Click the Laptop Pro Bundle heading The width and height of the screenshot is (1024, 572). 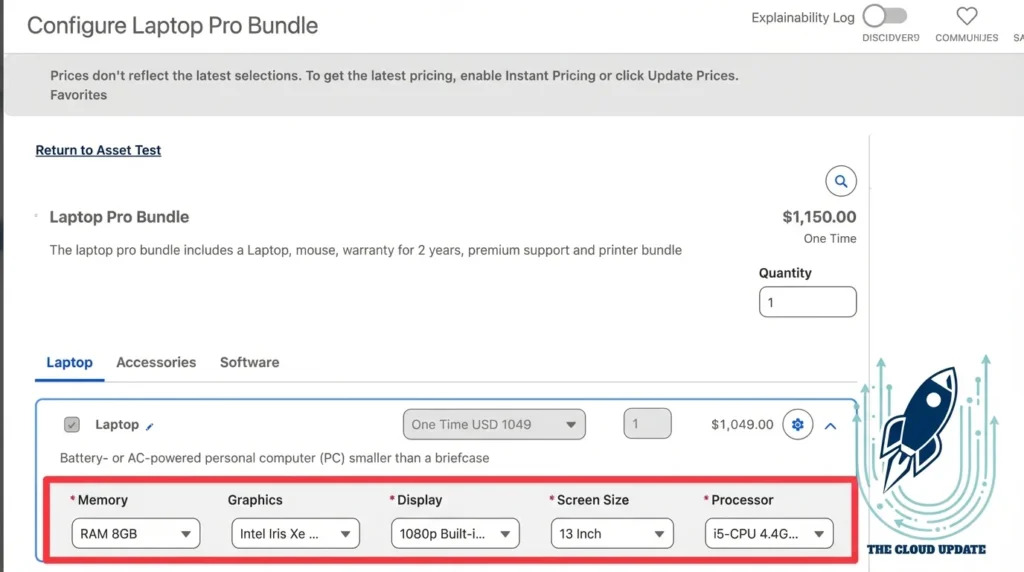tap(120, 217)
